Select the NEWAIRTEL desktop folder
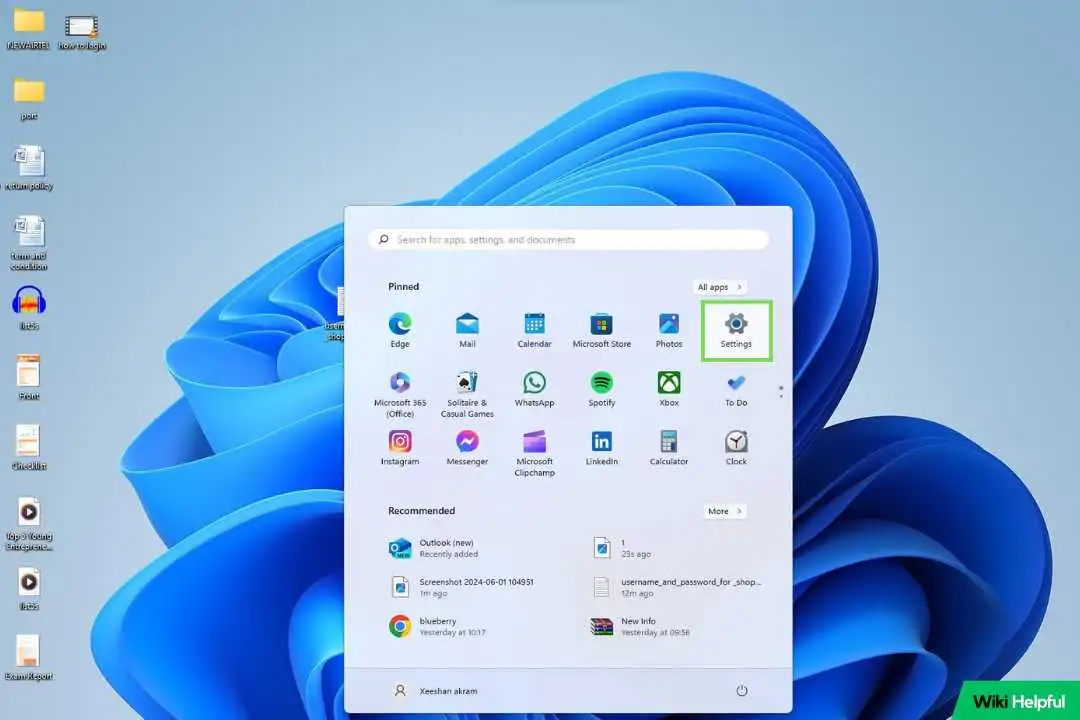Screen dimensions: 1080x720 click(x=28, y=28)
